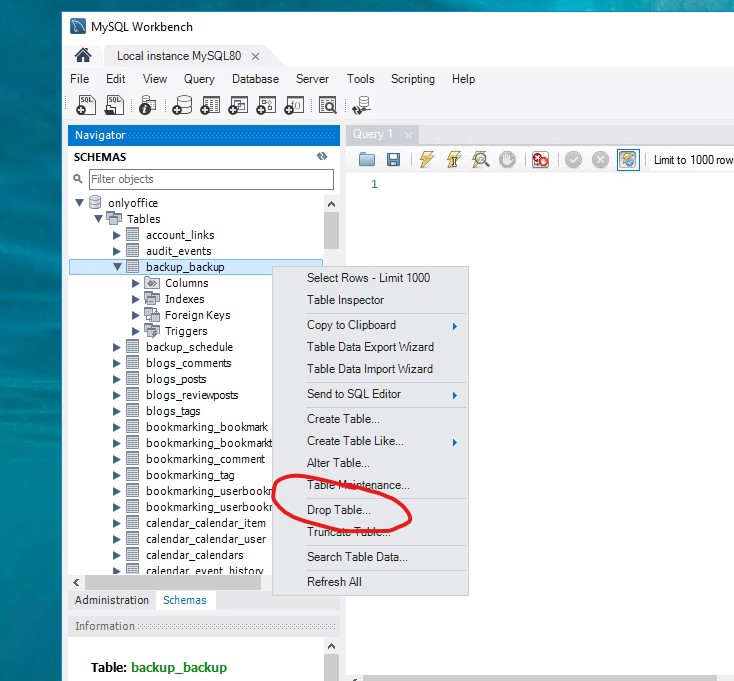The height and width of the screenshot is (681, 734).
Task: Click Refresh All in context menu
Action: coord(370,582)
